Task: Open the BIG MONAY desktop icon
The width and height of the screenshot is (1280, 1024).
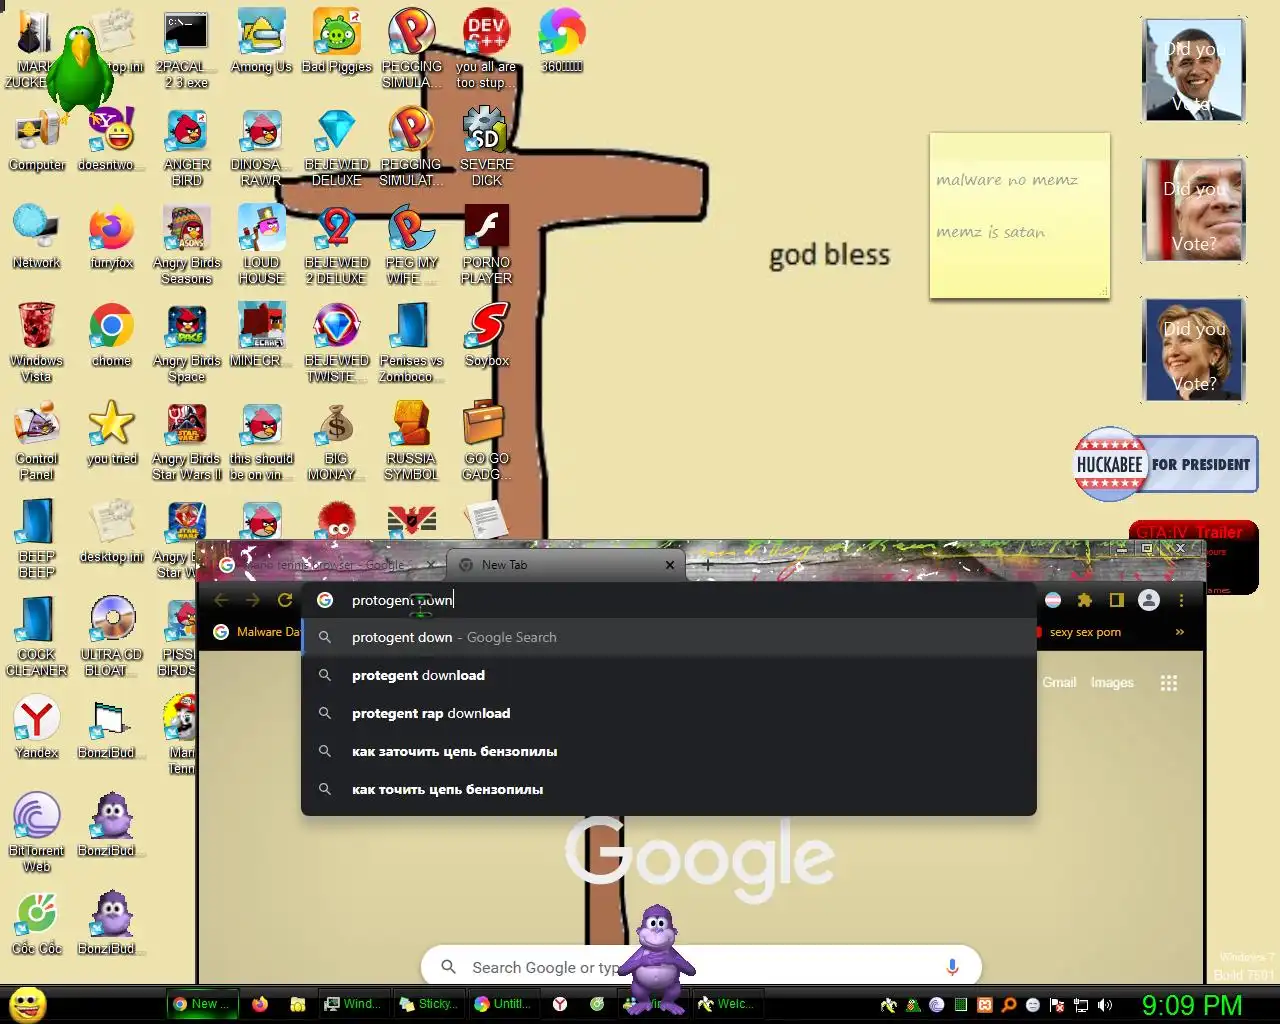Action: click(x=336, y=442)
